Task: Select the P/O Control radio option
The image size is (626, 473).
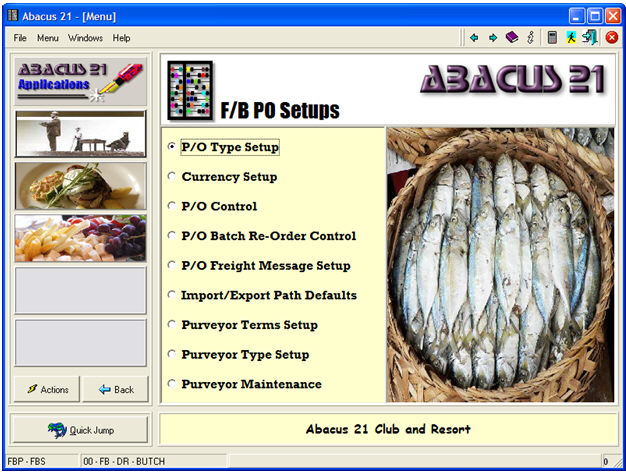Action: [x=171, y=207]
